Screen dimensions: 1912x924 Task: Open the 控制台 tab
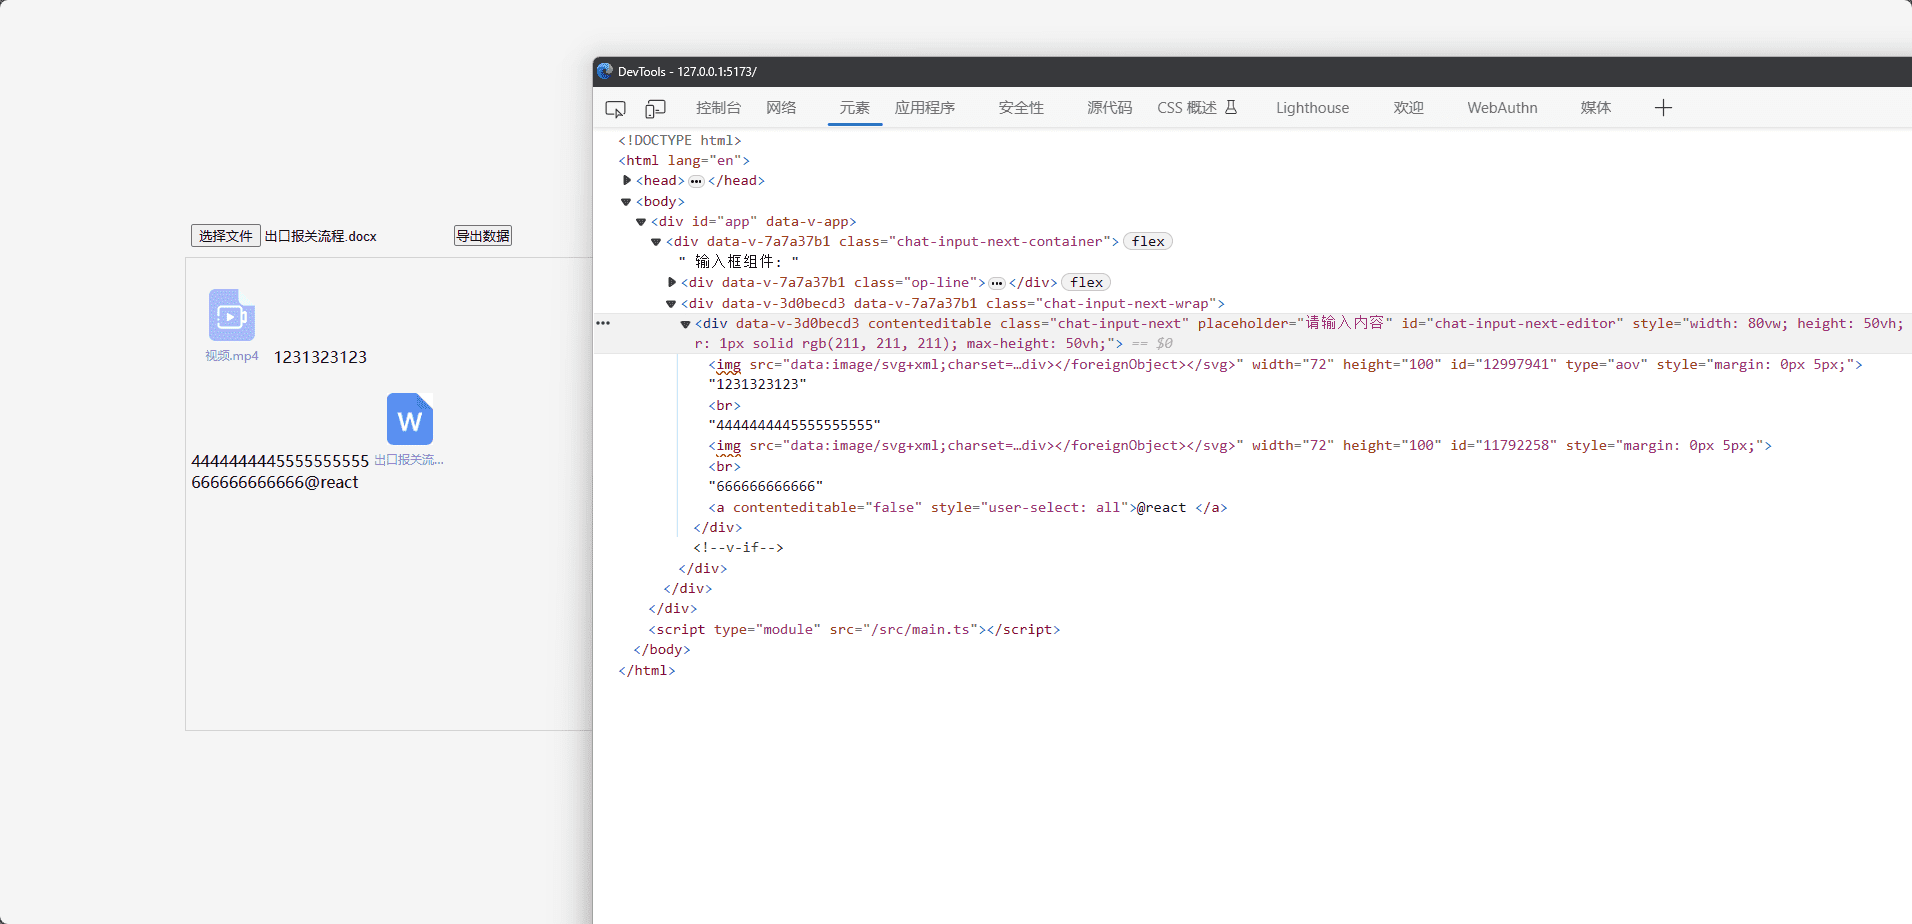coord(718,108)
